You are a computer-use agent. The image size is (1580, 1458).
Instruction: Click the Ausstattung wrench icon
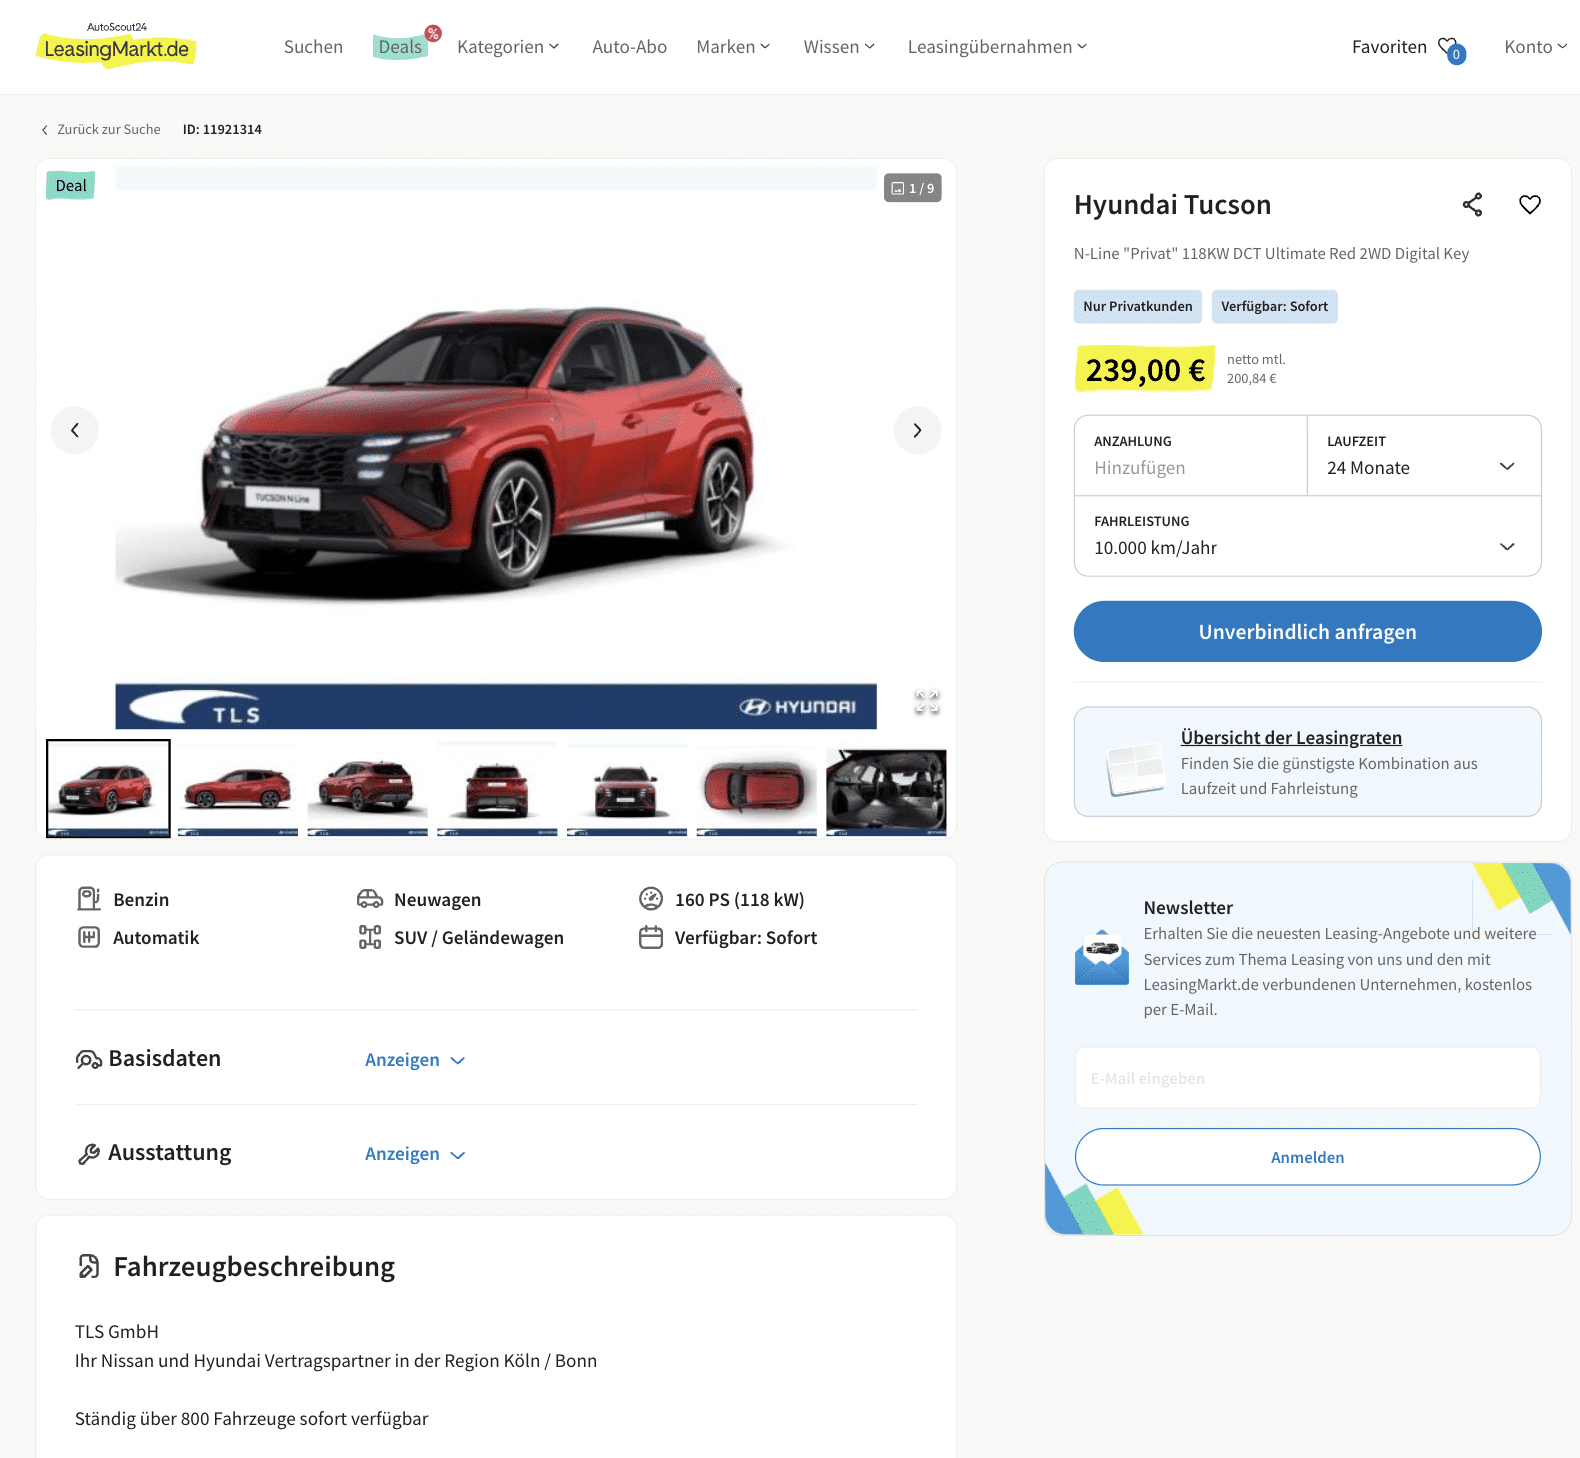[x=89, y=1154]
